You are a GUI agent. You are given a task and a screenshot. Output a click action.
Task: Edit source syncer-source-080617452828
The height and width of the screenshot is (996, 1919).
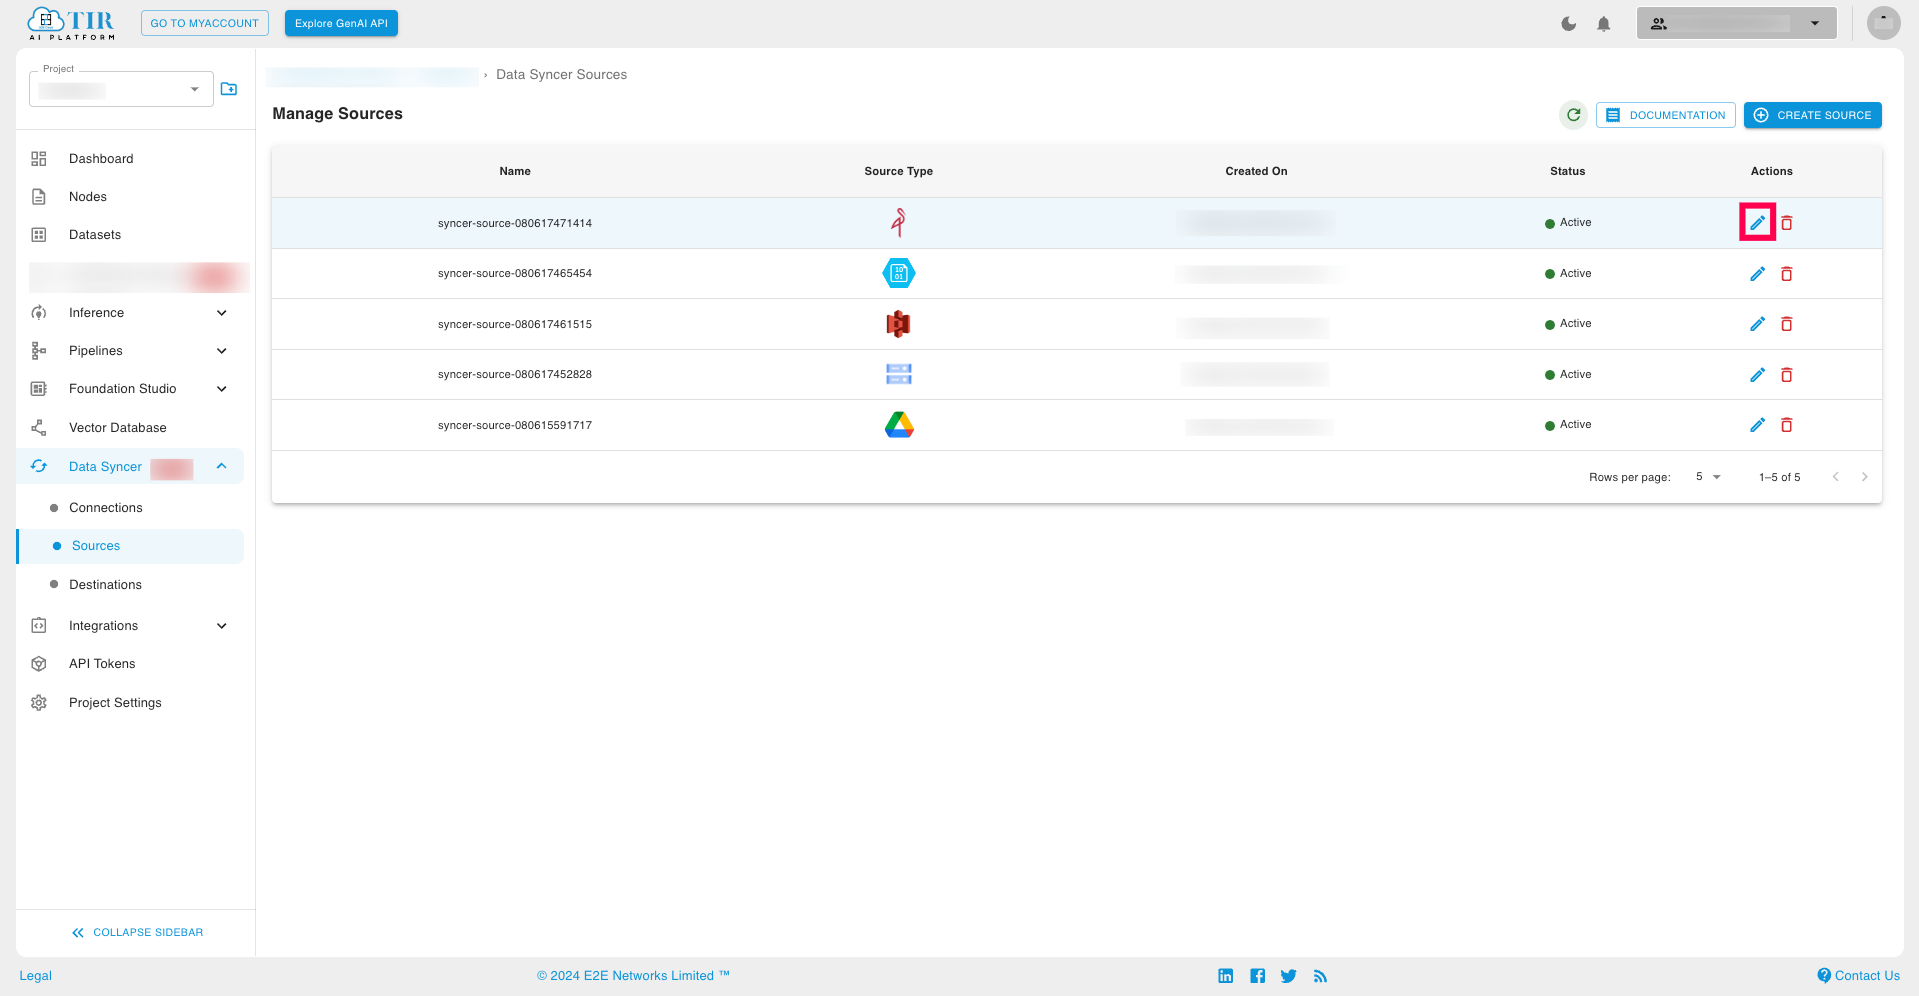[1757, 375]
